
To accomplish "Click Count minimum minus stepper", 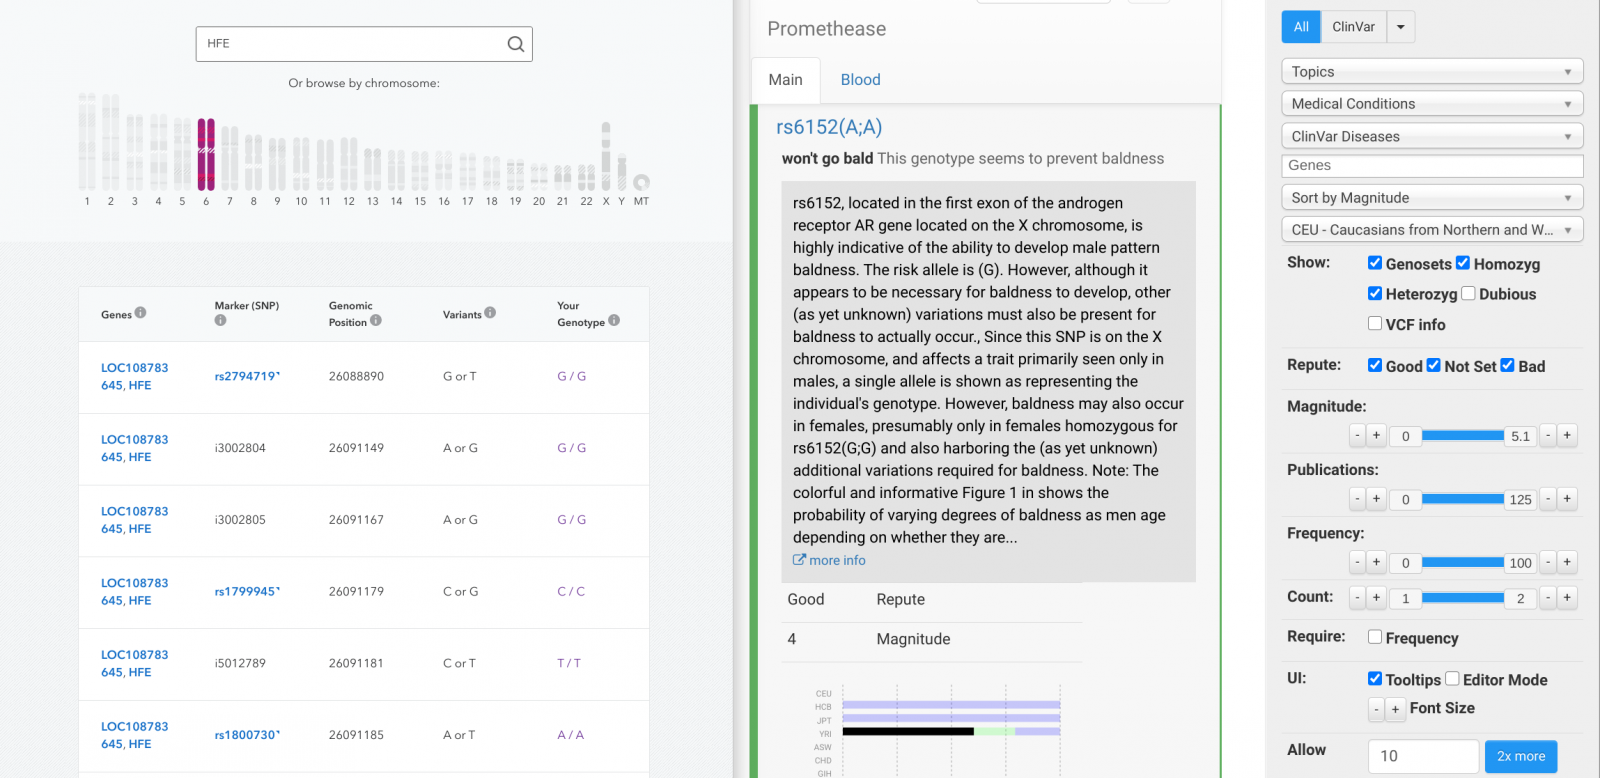I will coord(1357,597).
